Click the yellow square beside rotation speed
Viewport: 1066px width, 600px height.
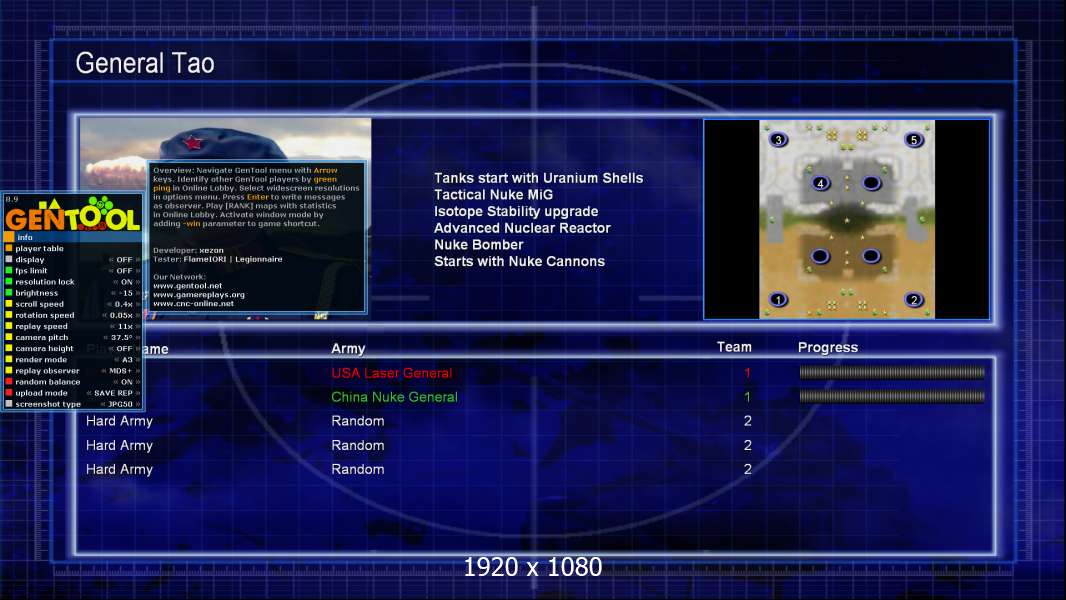point(9,315)
